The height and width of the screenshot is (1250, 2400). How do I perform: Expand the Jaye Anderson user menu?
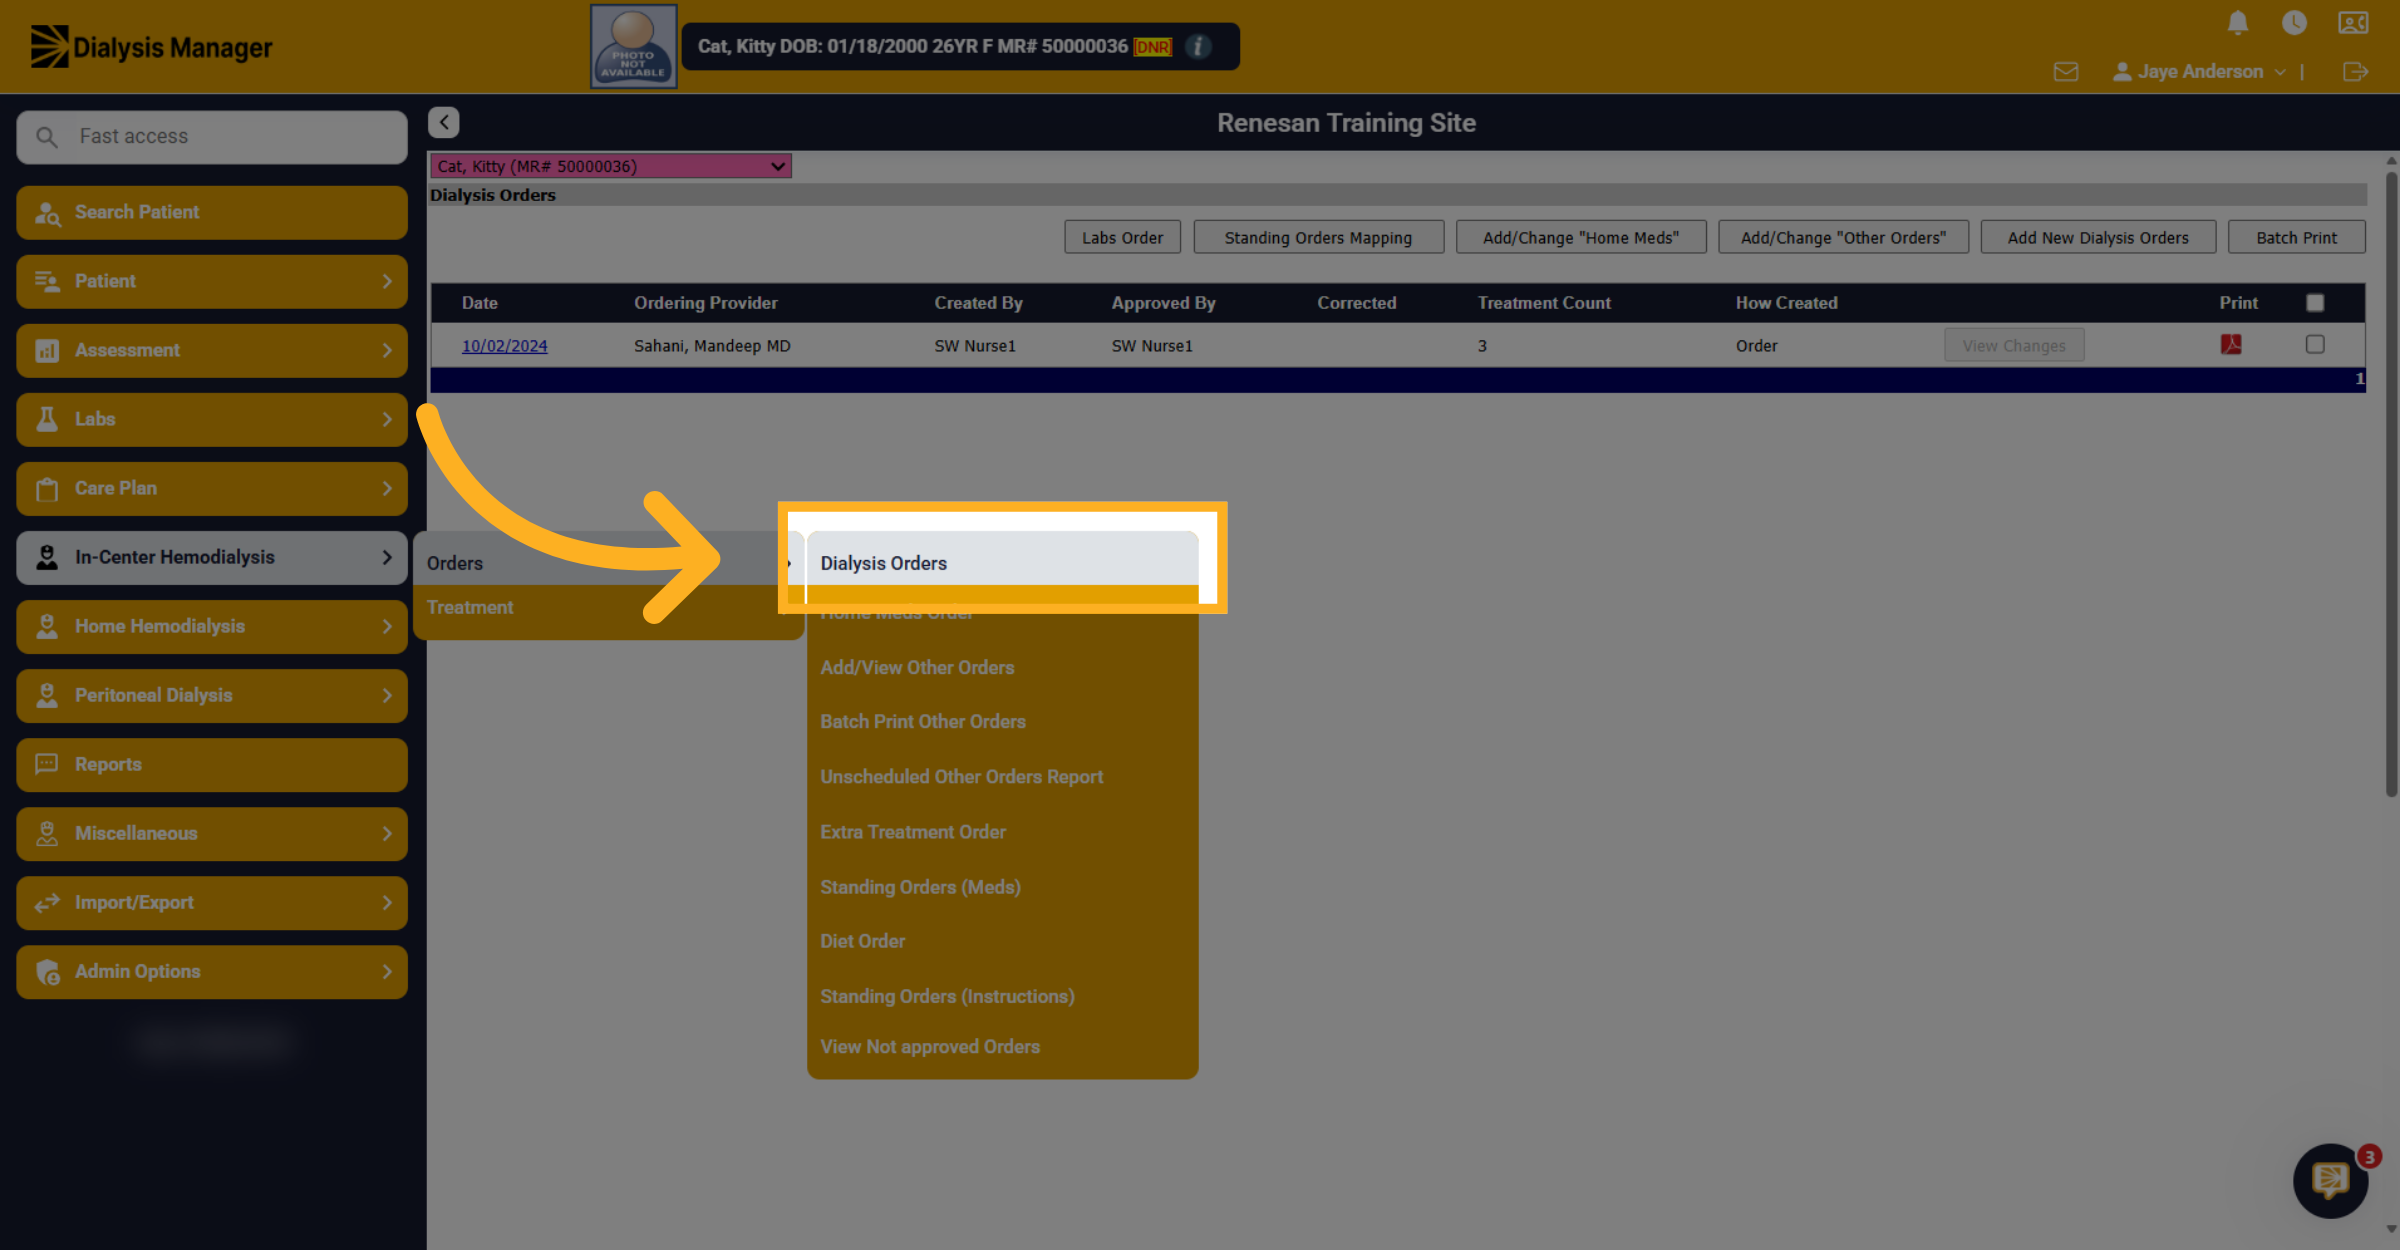click(x=2199, y=71)
